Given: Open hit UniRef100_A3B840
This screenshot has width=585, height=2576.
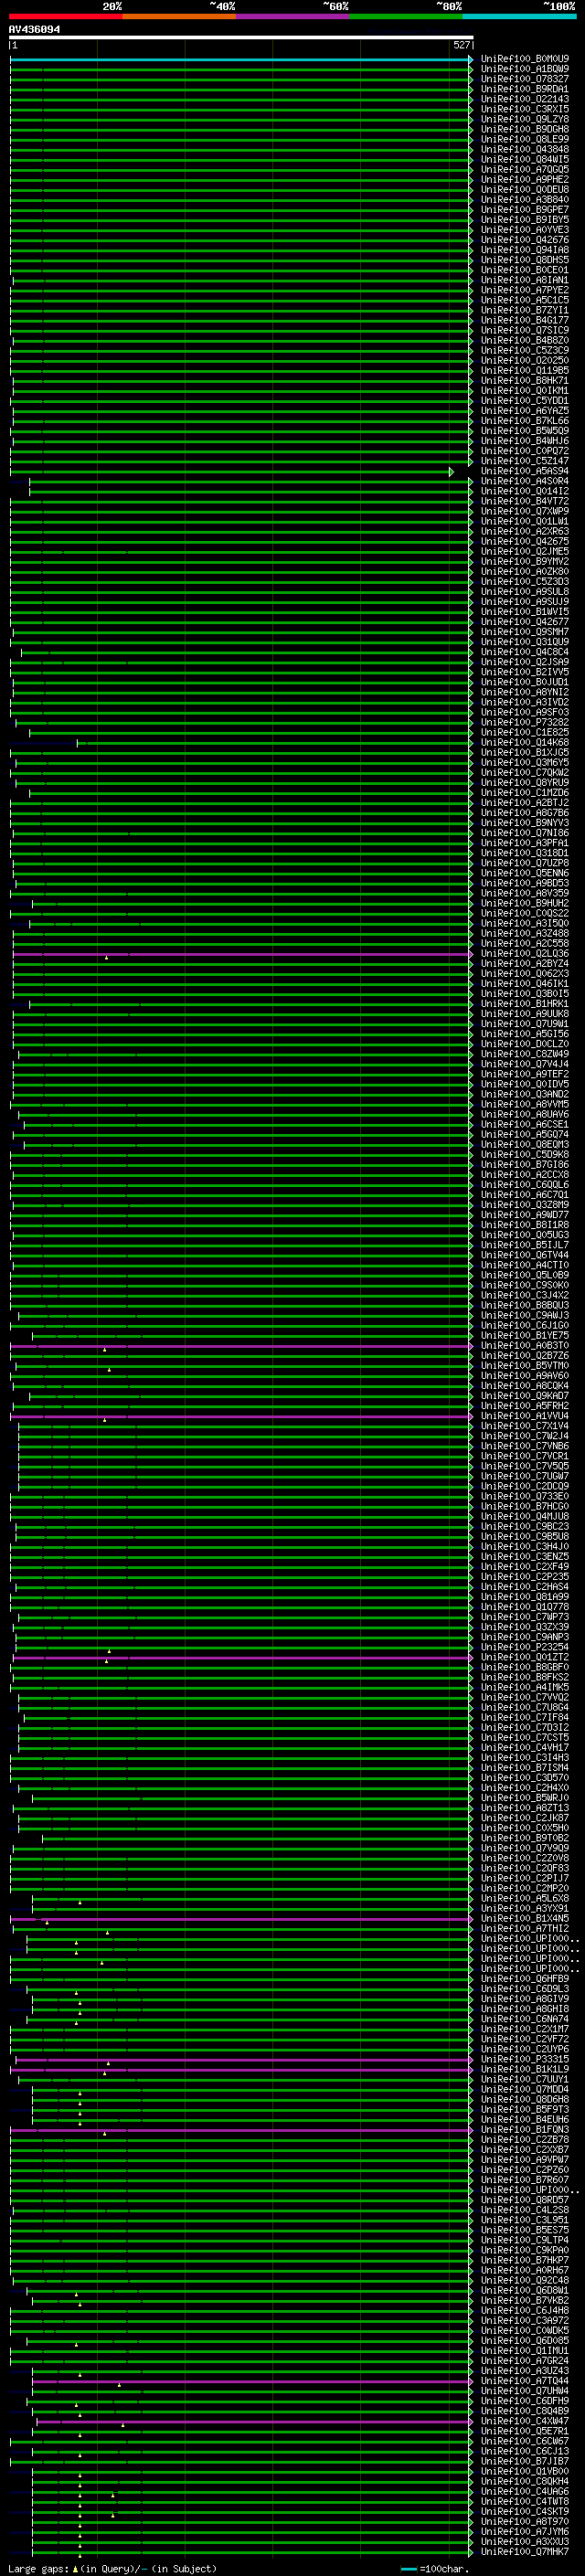Looking at the screenshot, I should click(x=524, y=200).
